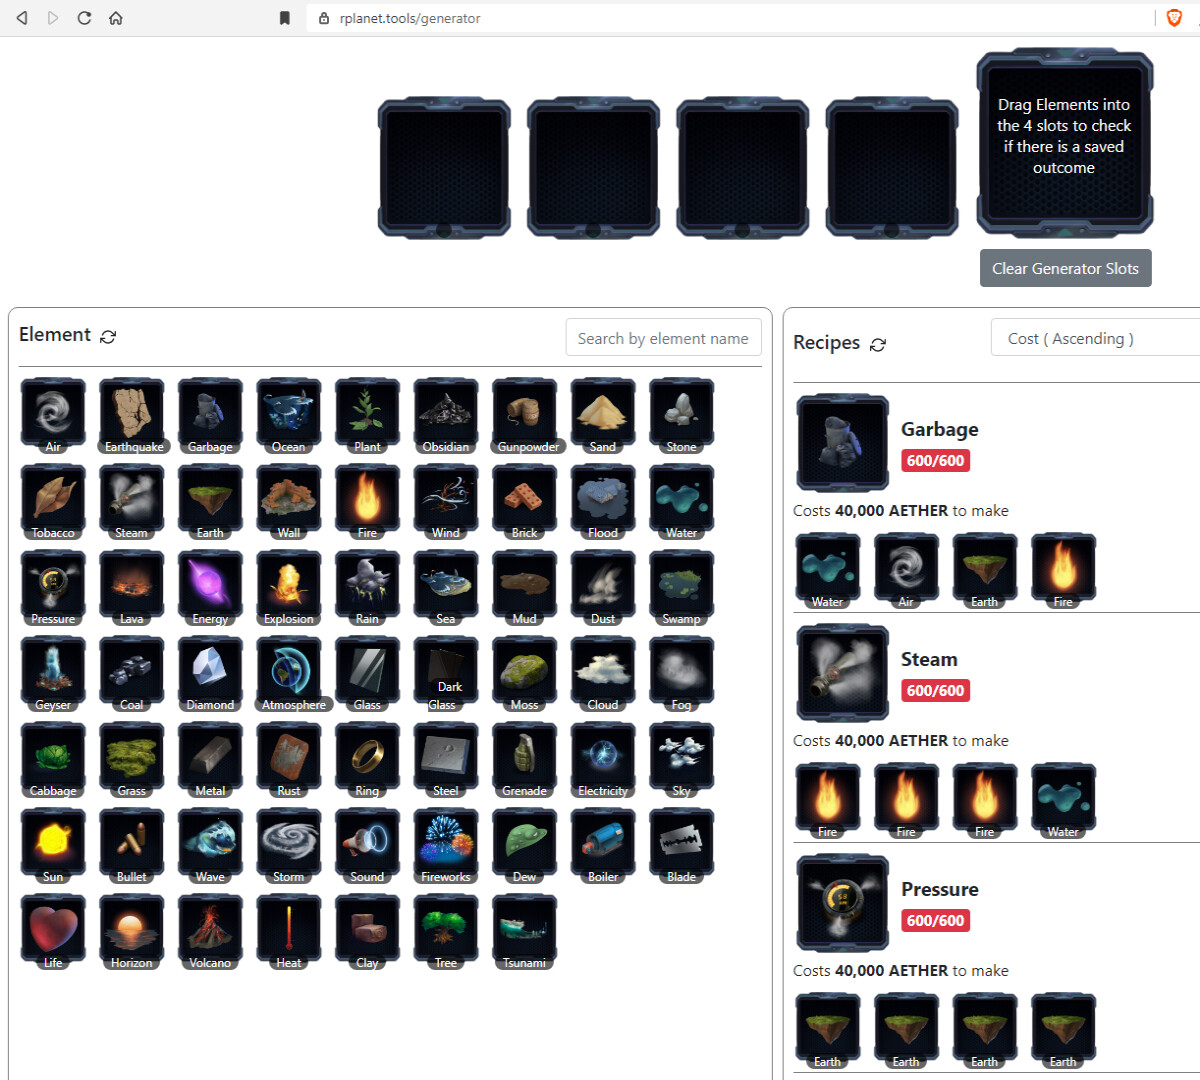The image size is (1200, 1080).
Task: Click the 600/600 badge under Garbage
Action: point(935,460)
